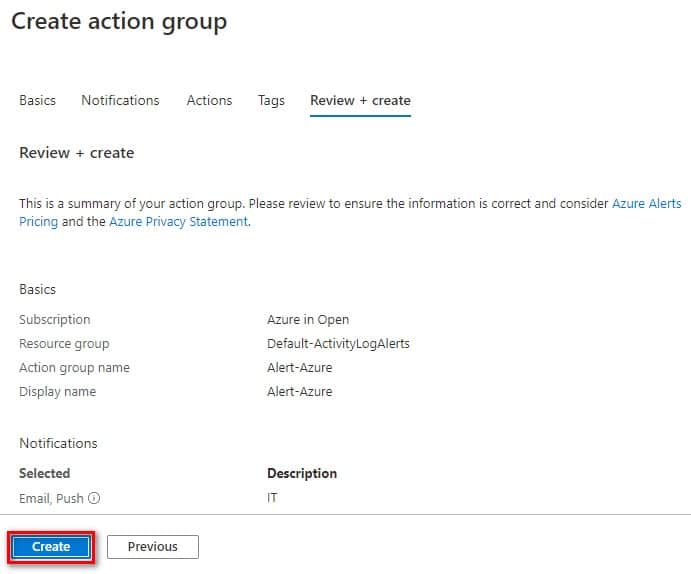This screenshot has width=691, height=574.
Task: Click the Default-ActivityLogAlerts resource group value
Action: (x=338, y=344)
